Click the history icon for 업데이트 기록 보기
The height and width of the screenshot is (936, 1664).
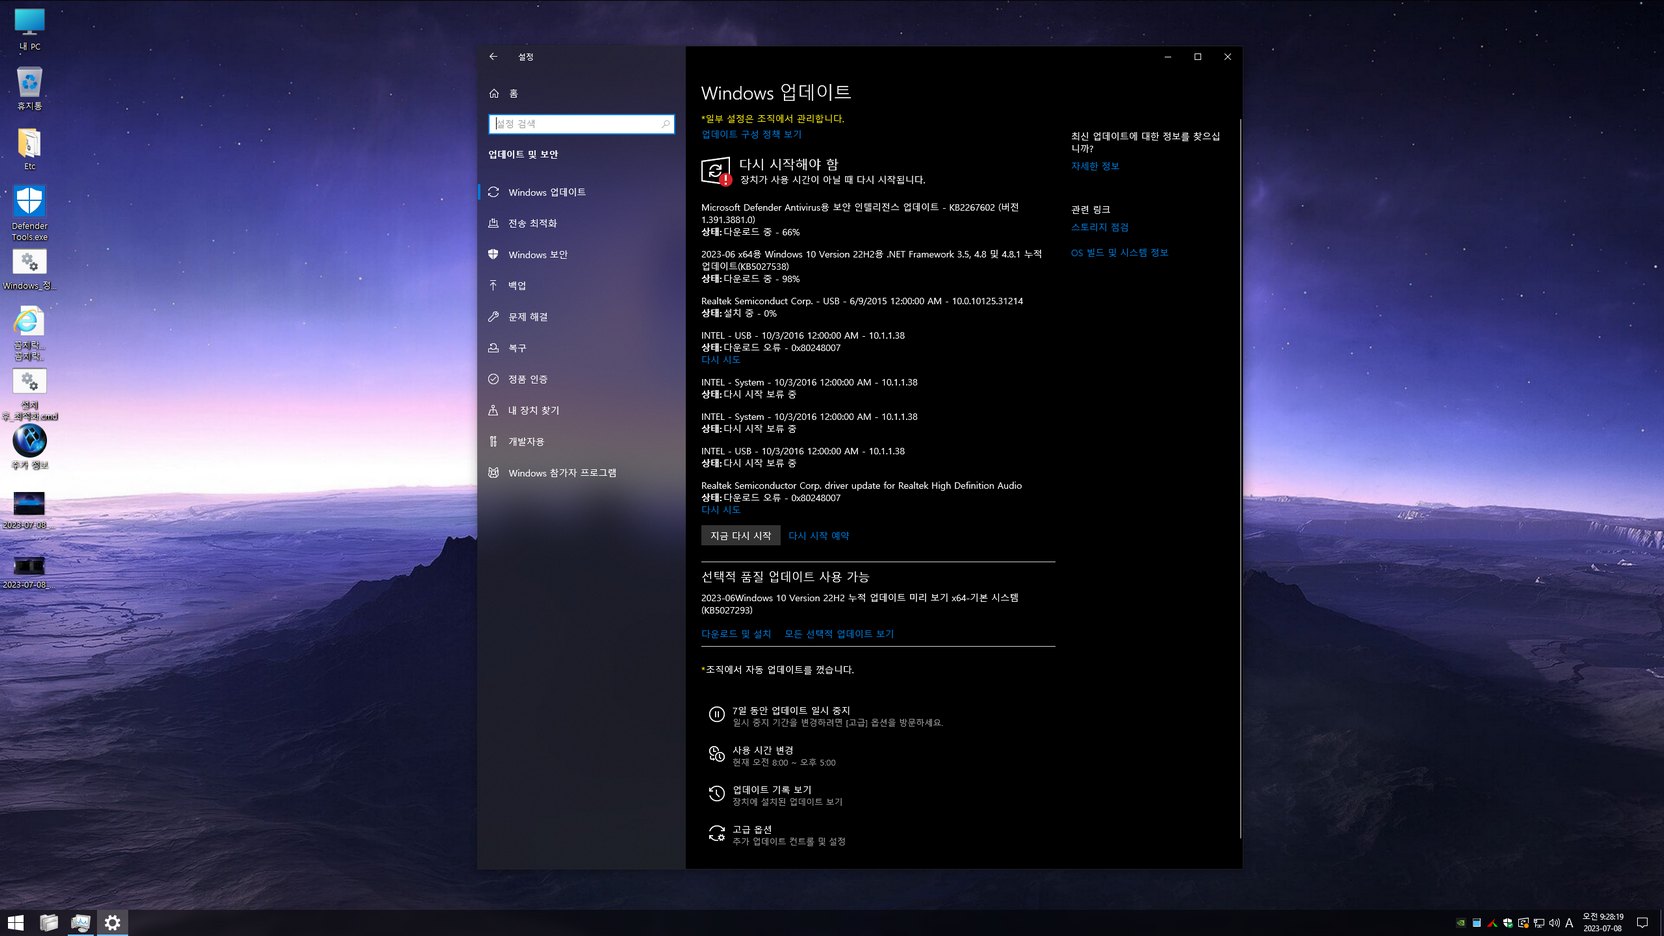716,794
